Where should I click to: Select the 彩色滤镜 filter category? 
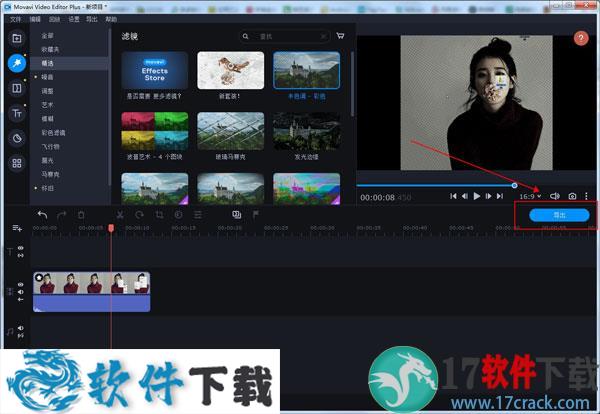click(53, 133)
